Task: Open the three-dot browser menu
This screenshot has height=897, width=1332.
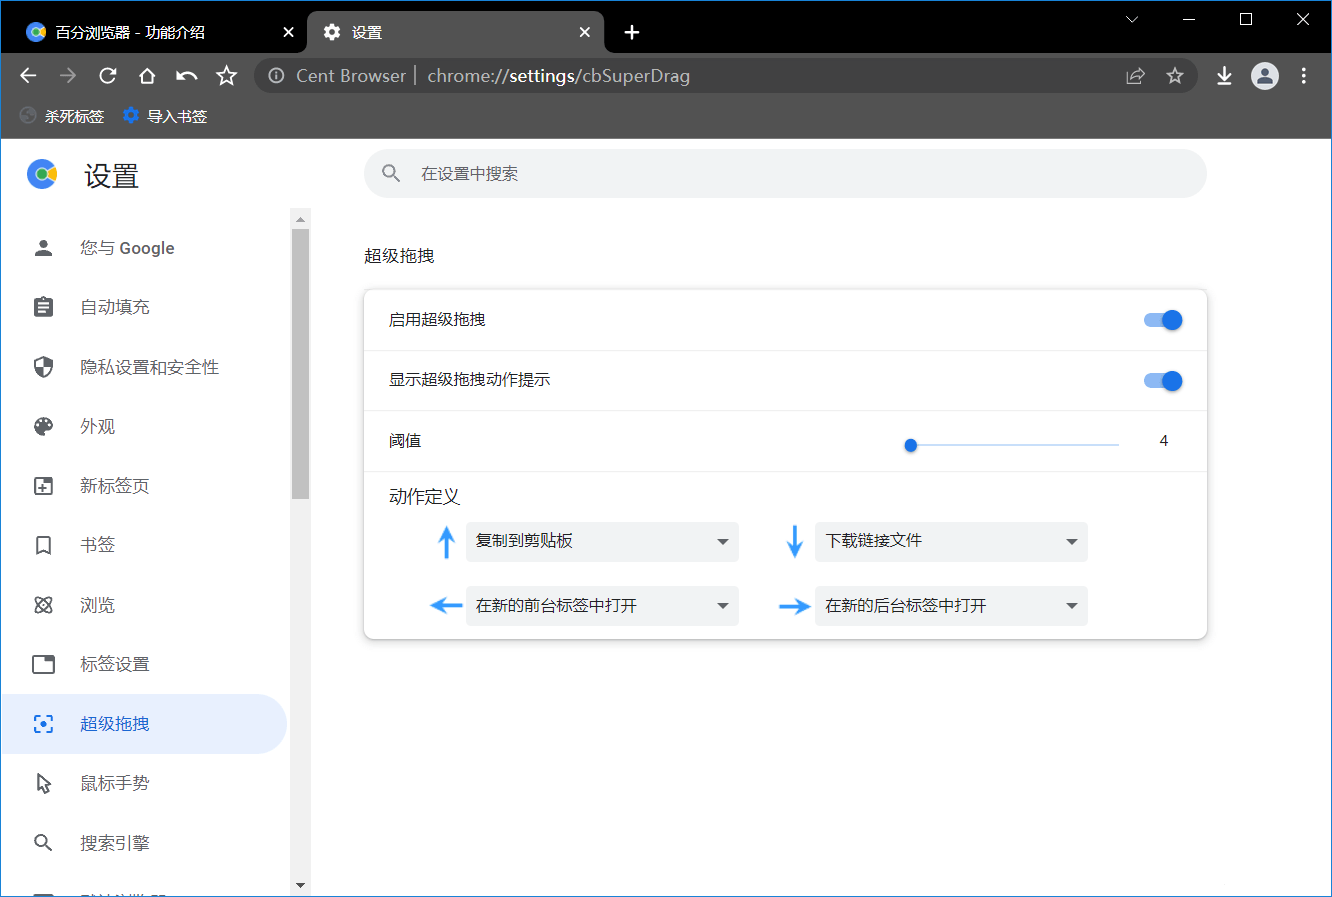Action: click(x=1304, y=76)
